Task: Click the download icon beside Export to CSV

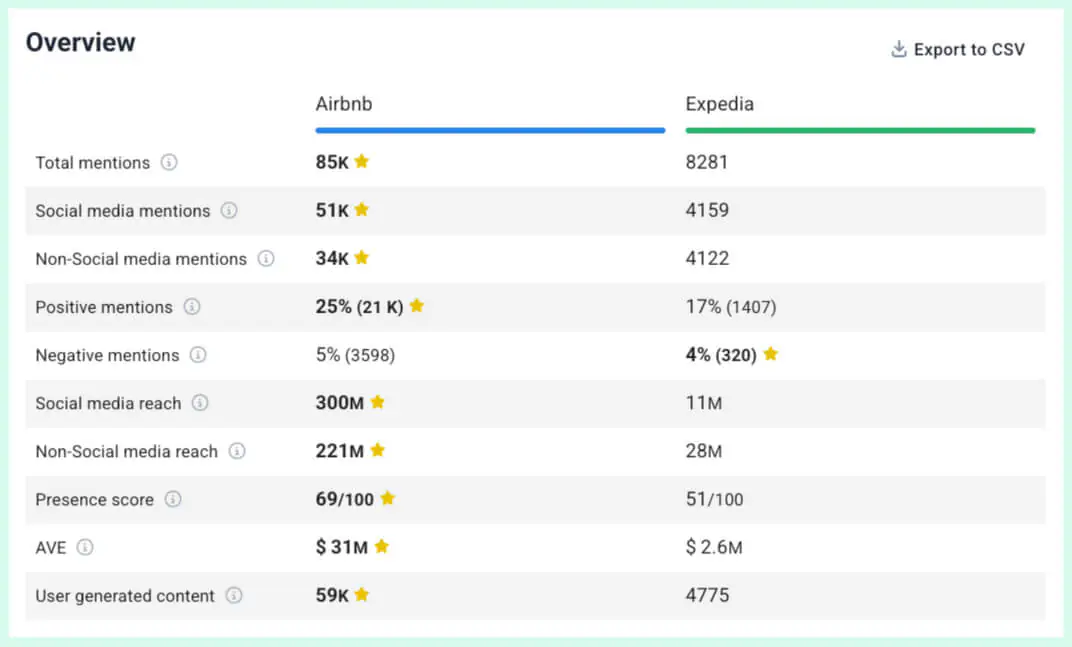Action: (x=899, y=49)
